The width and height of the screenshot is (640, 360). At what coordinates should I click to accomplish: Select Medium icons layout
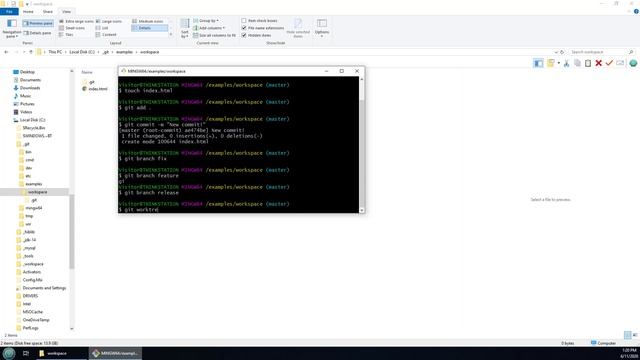click(x=148, y=21)
